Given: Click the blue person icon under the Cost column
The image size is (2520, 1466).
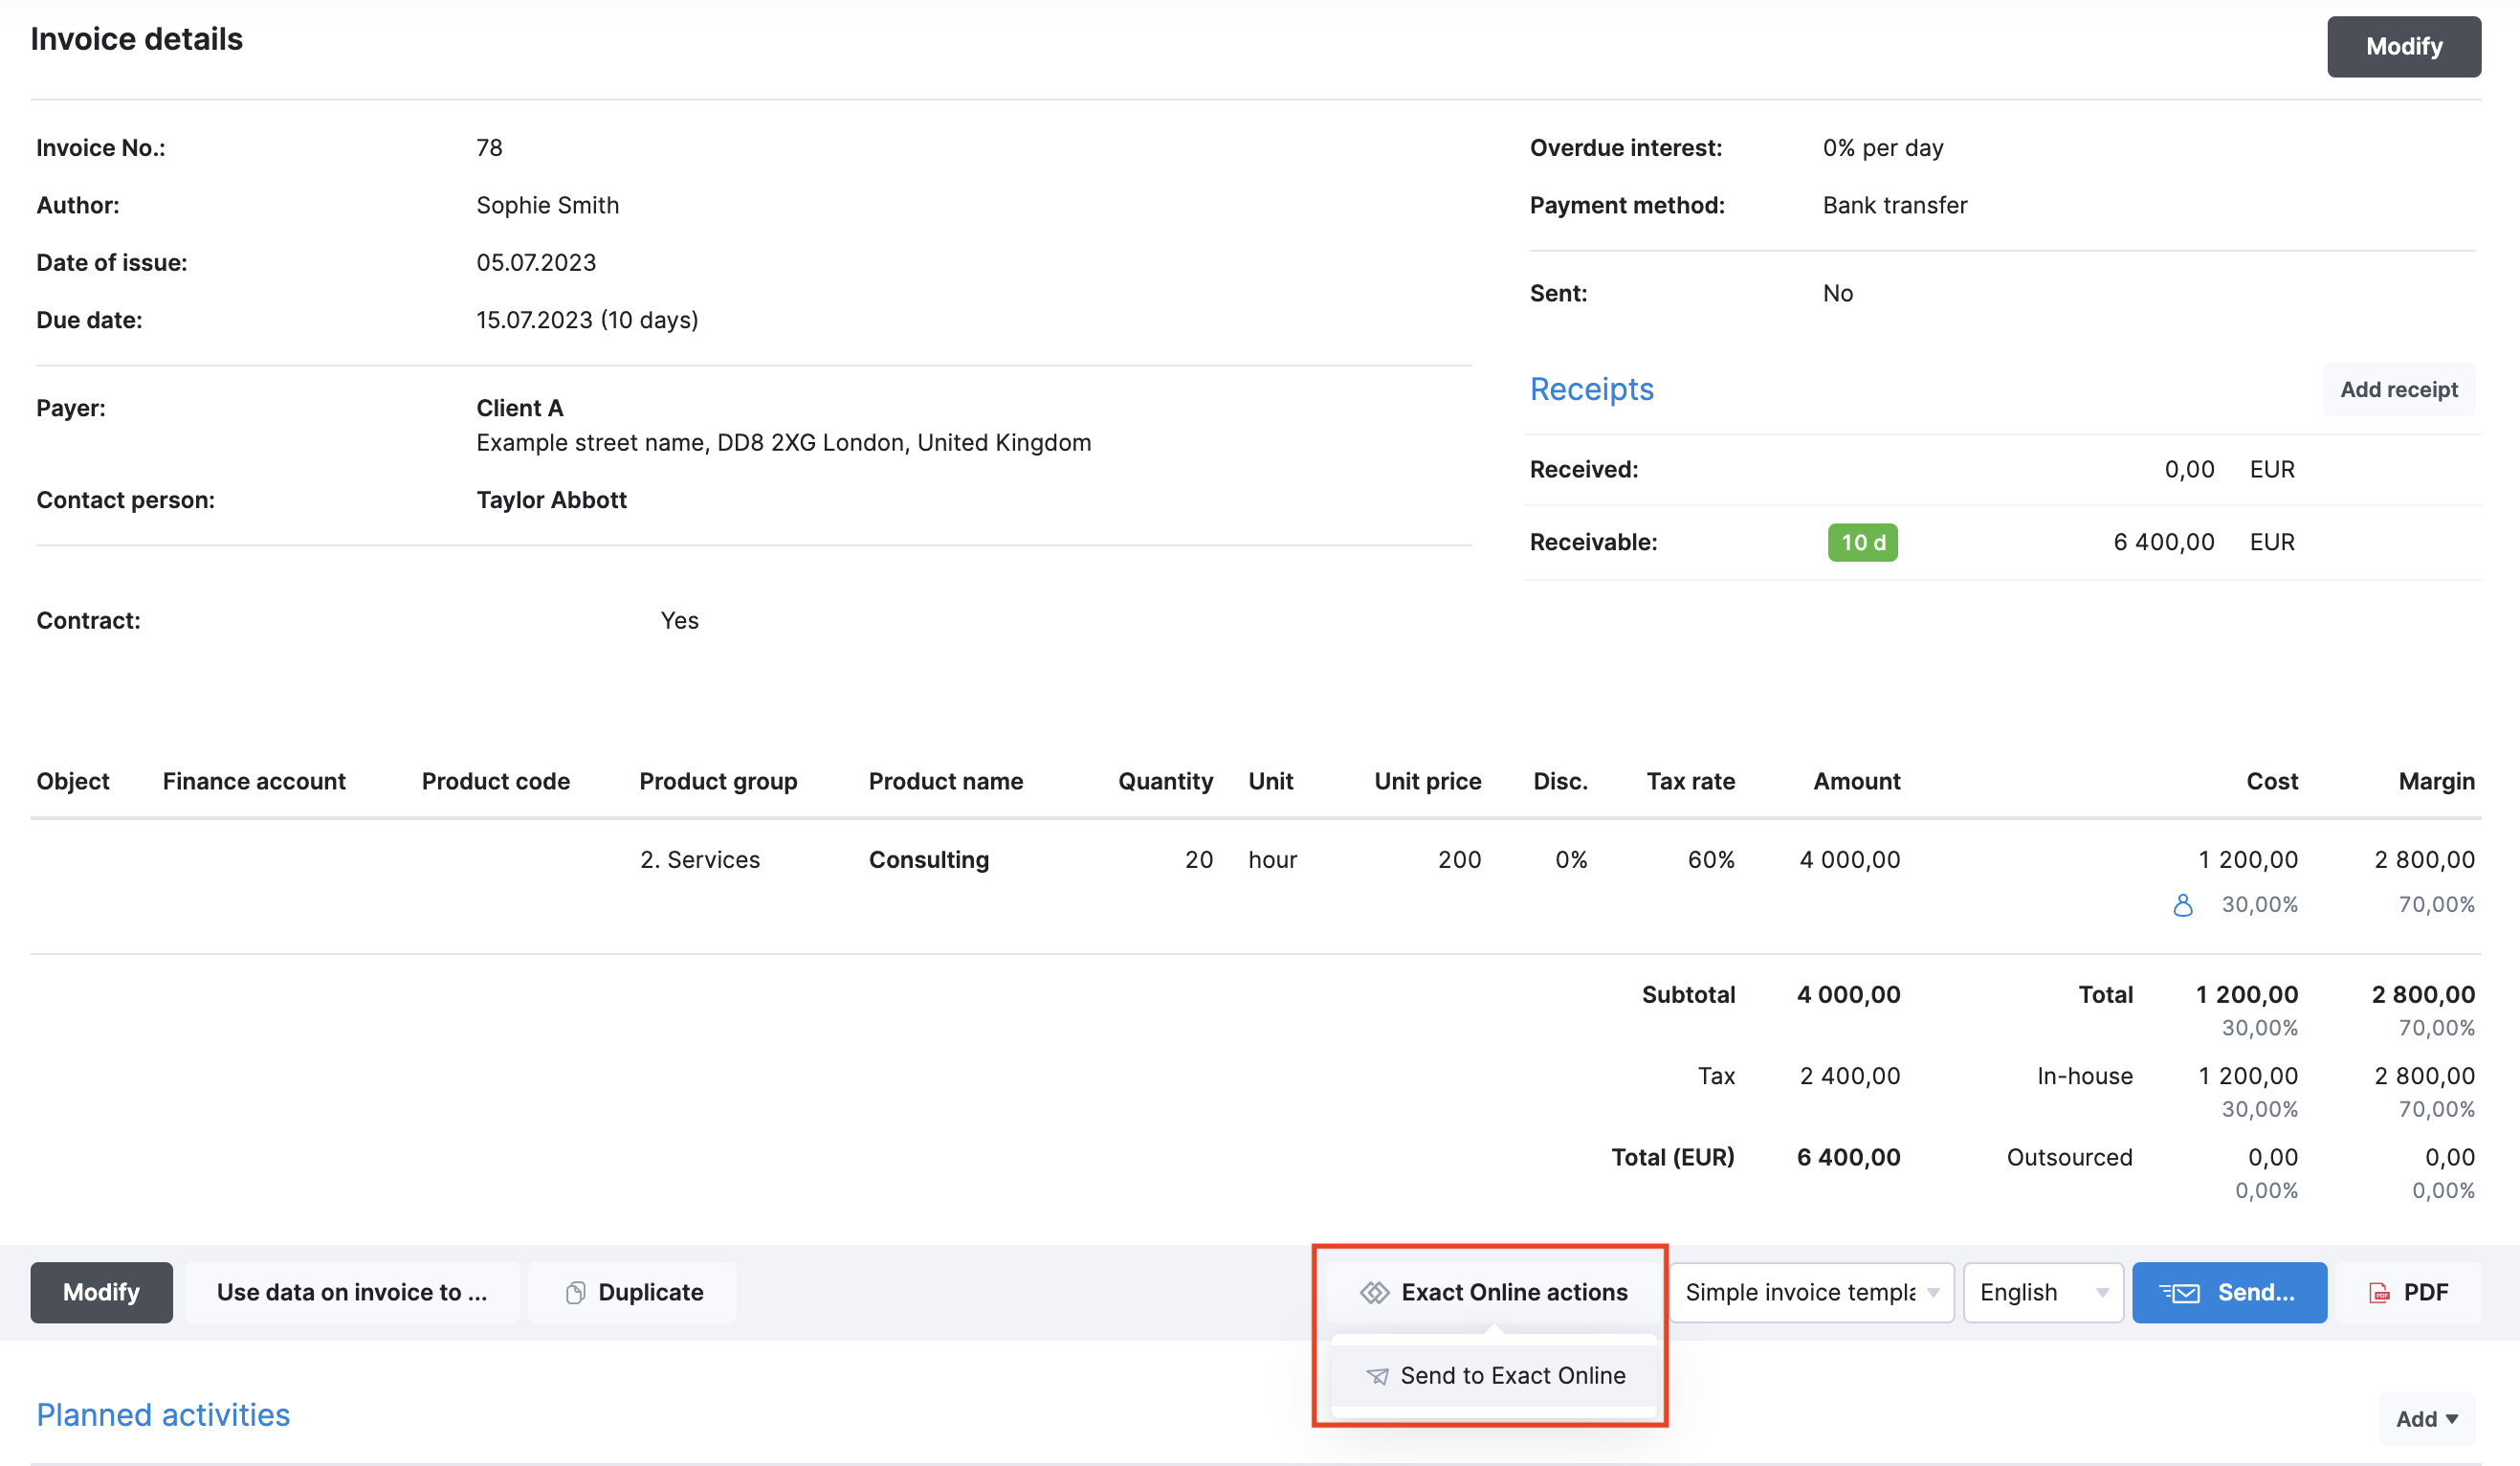Looking at the screenshot, I should point(2183,904).
